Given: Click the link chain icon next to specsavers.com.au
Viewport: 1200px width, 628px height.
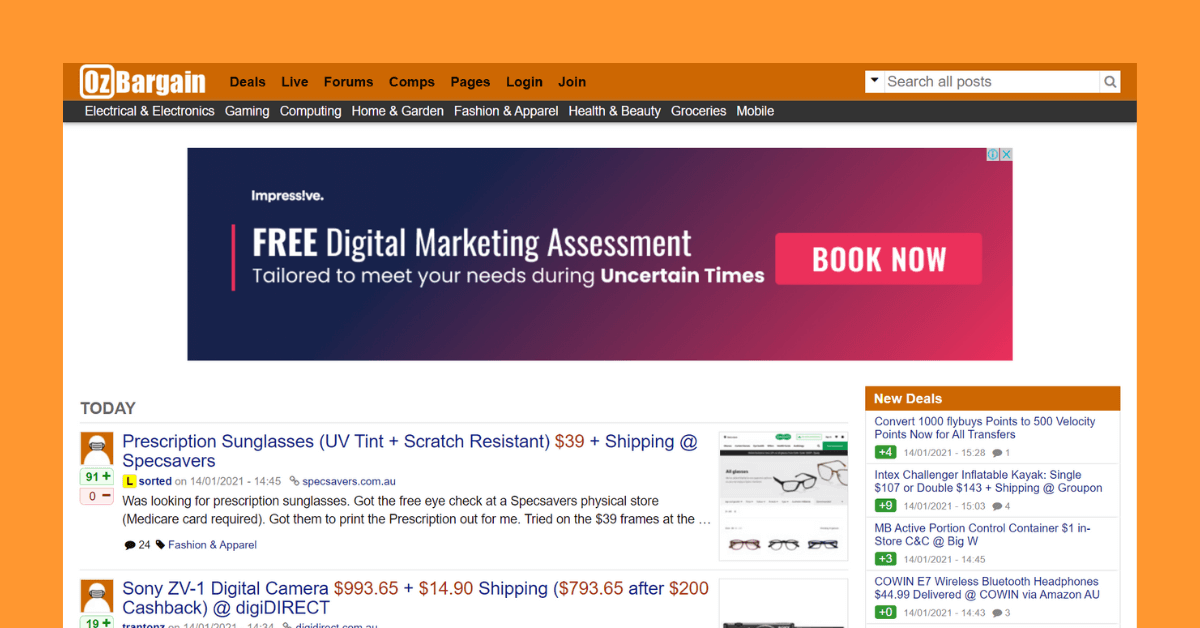Looking at the screenshot, I should [294, 481].
